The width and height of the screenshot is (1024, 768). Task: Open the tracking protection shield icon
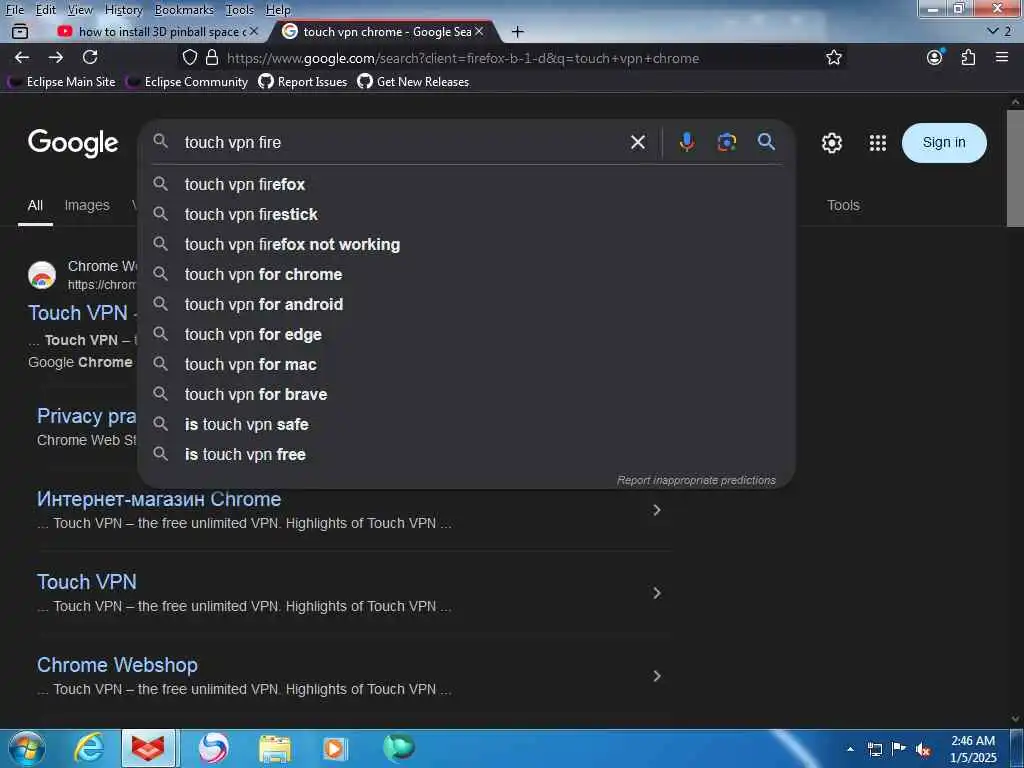pyautogui.click(x=190, y=57)
